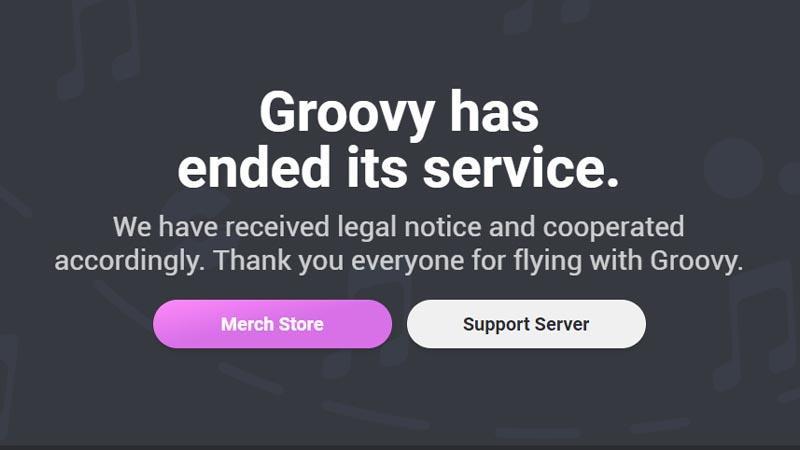
Task: Click 'legal notice' in the message text
Action: coord(409,228)
